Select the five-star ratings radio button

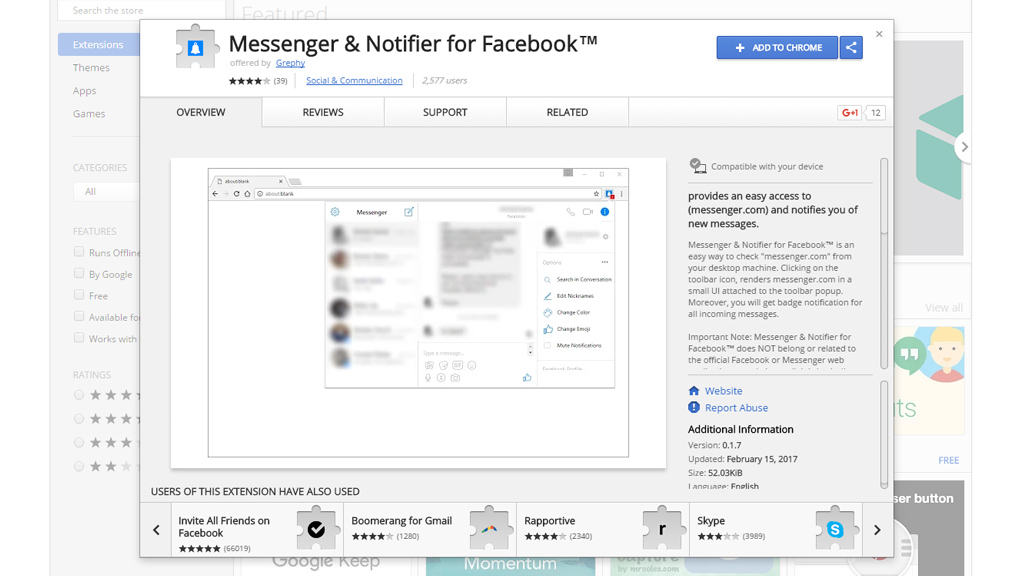[x=79, y=395]
